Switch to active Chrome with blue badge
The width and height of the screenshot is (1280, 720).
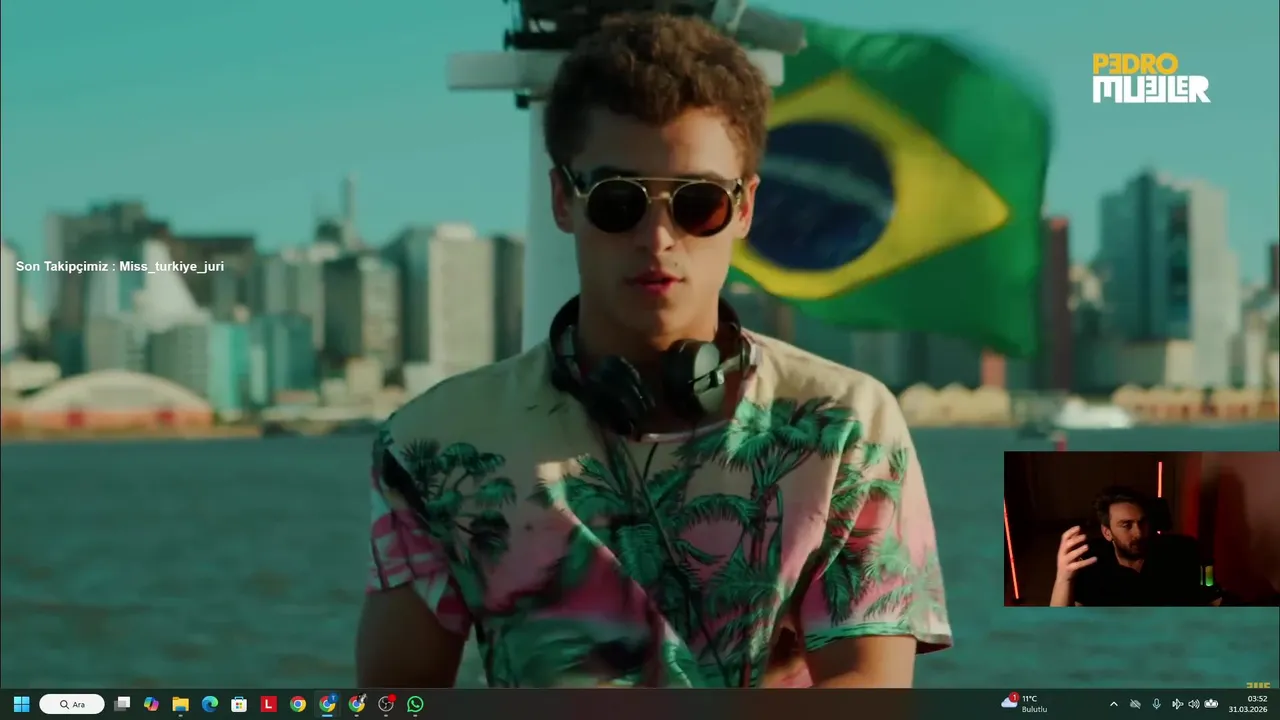[327, 704]
